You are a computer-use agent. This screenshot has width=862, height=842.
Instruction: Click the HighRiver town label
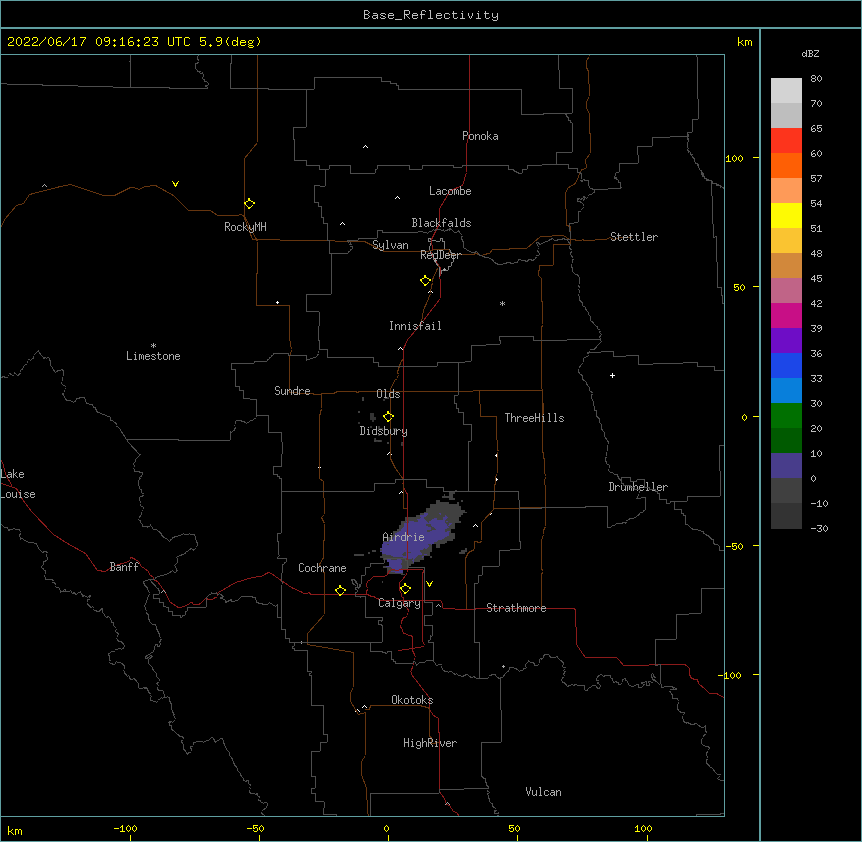430,743
